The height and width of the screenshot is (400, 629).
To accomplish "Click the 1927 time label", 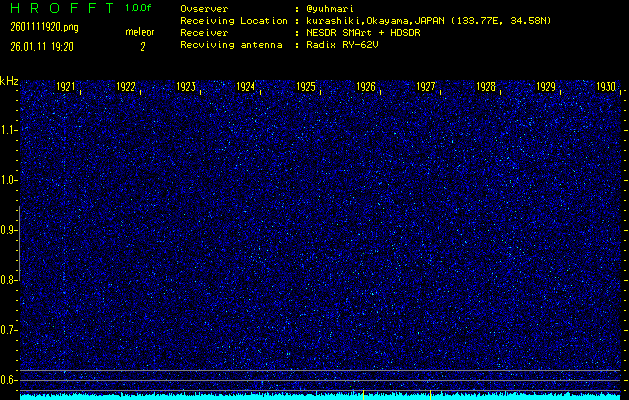I will (426, 87).
